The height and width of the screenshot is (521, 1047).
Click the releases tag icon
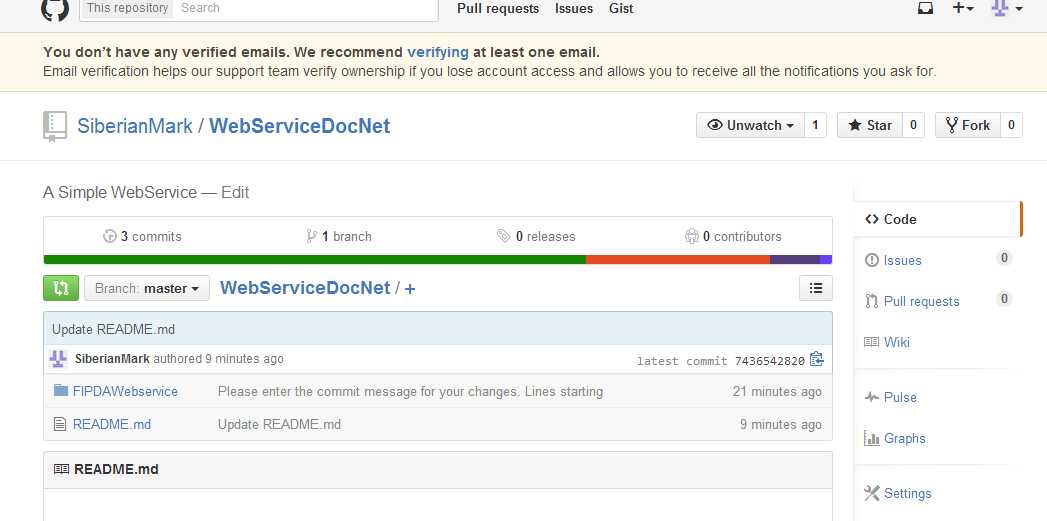click(503, 236)
